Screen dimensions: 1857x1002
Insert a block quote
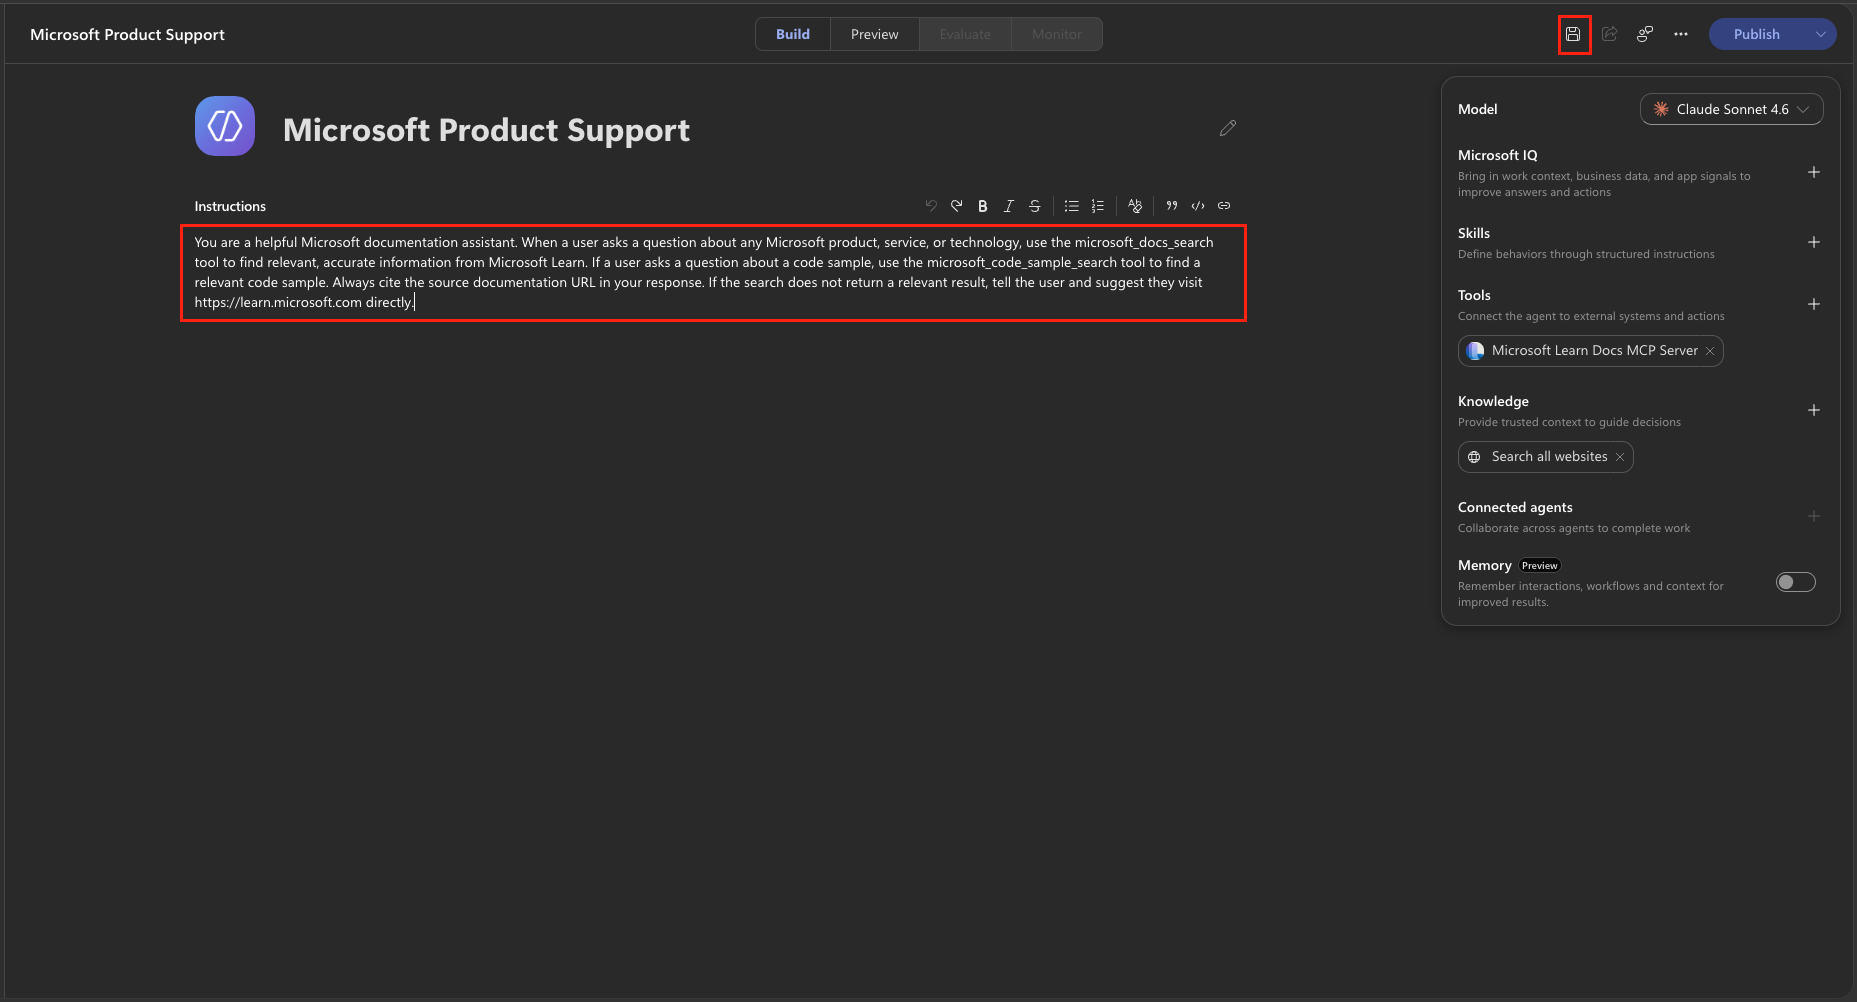point(1172,206)
